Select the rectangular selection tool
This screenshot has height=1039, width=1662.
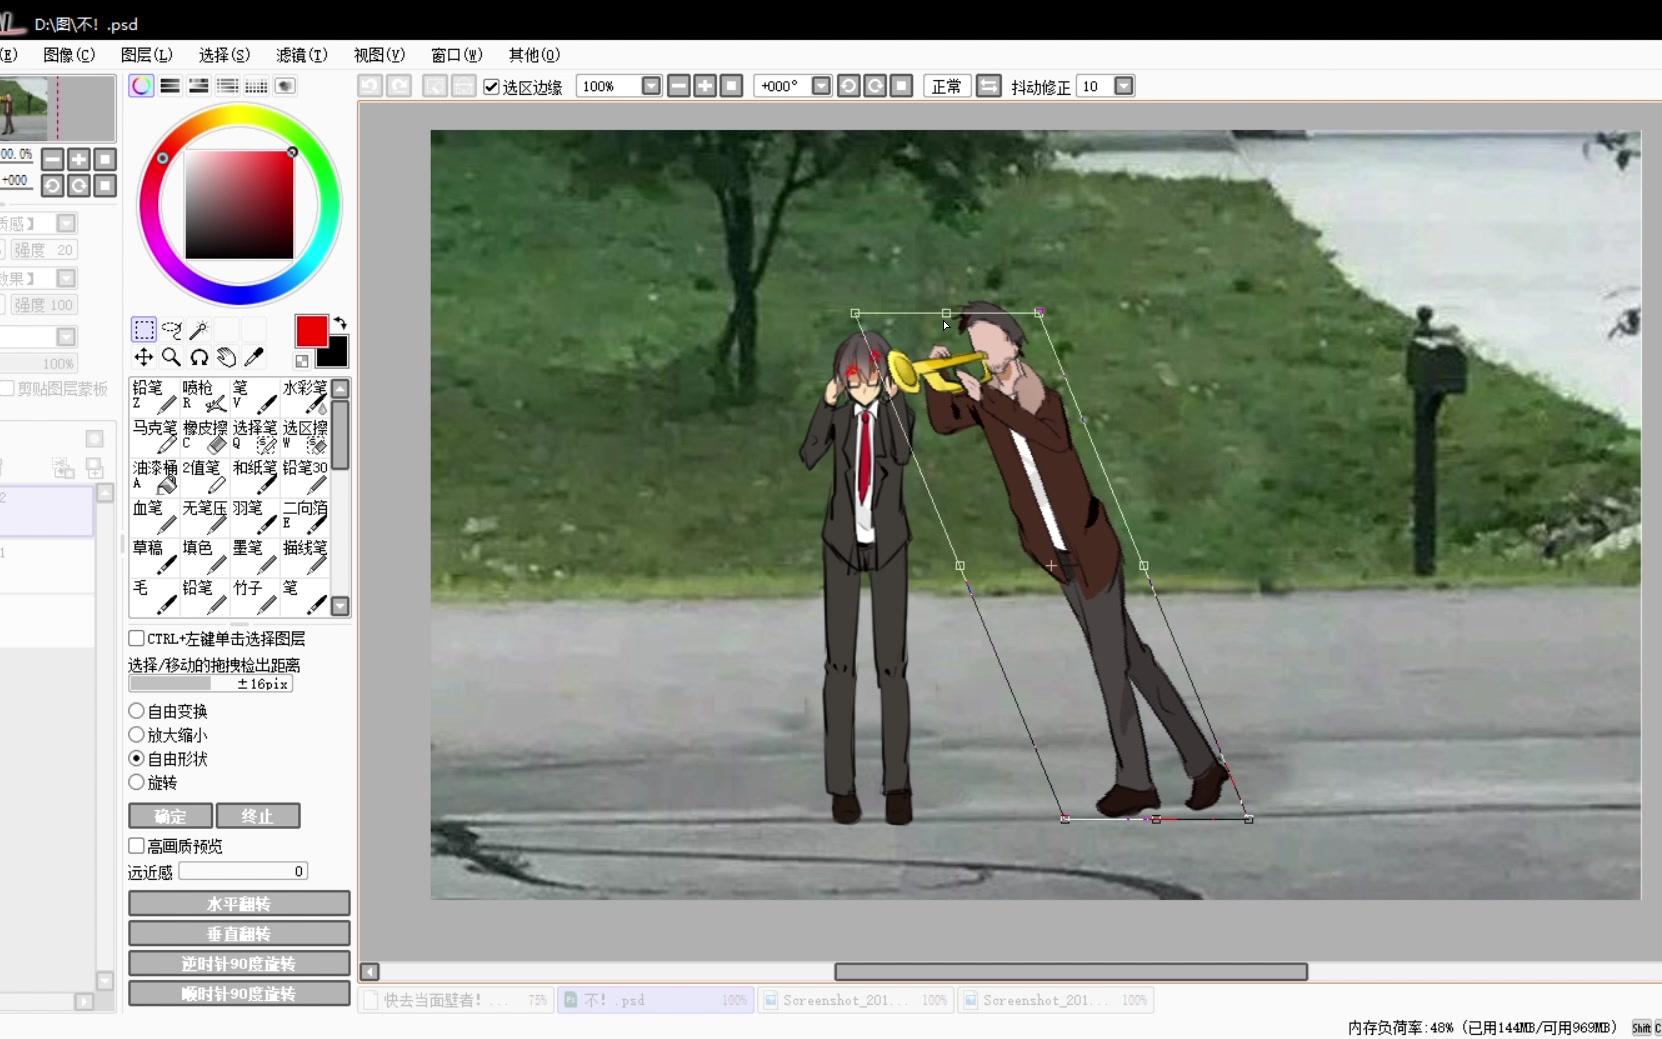pos(144,329)
